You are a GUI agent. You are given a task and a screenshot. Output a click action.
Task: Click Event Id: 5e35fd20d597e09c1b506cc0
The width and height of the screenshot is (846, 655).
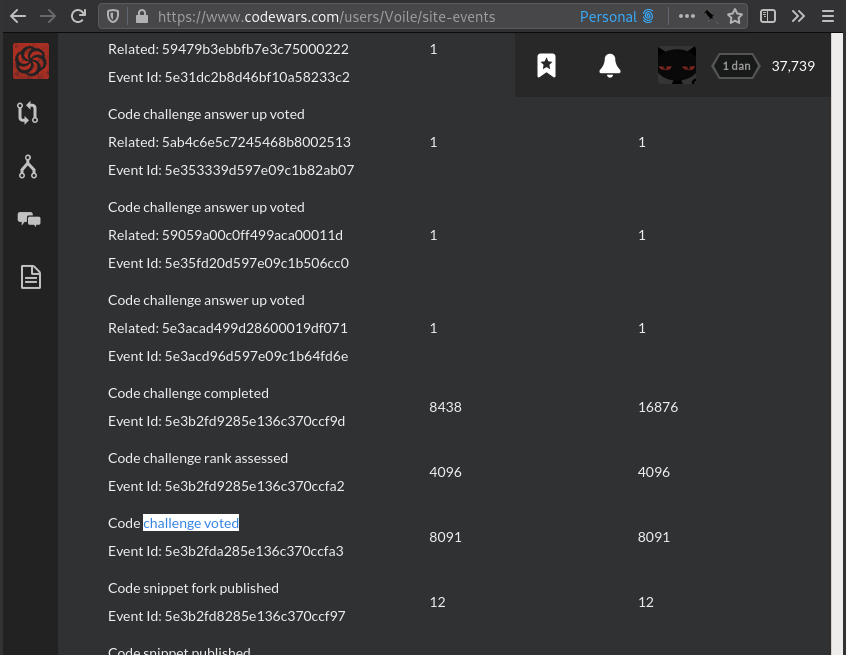coord(228,263)
